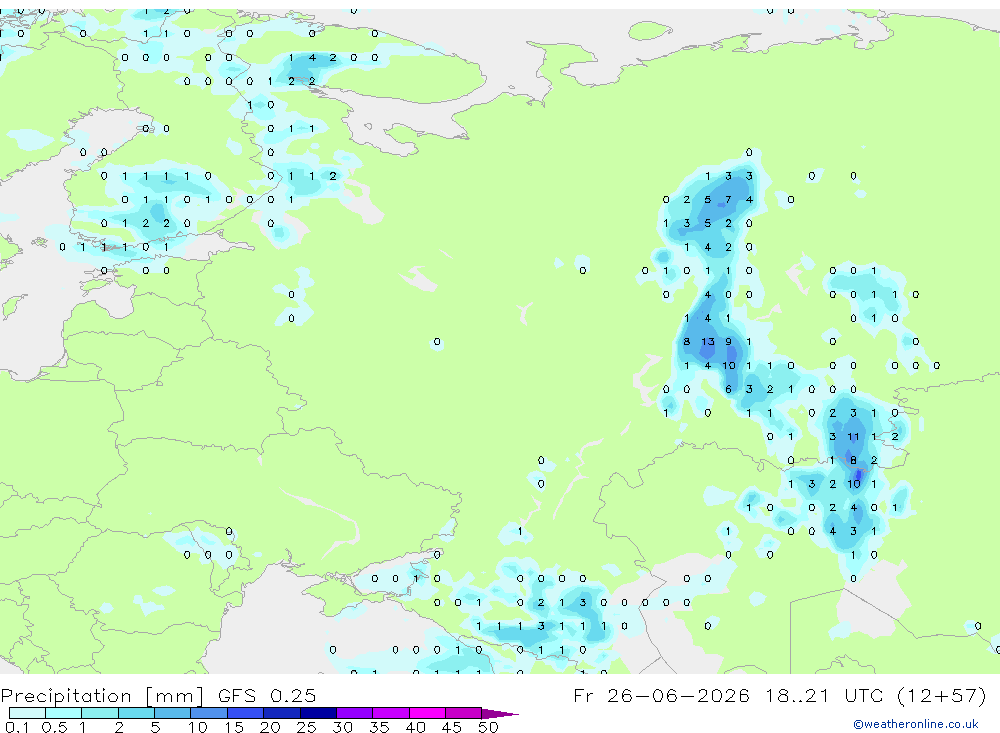Image resolution: width=1000 pixels, height=733 pixels.
Task: Click the precipitation value '13' on the map
Action: [707, 342]
